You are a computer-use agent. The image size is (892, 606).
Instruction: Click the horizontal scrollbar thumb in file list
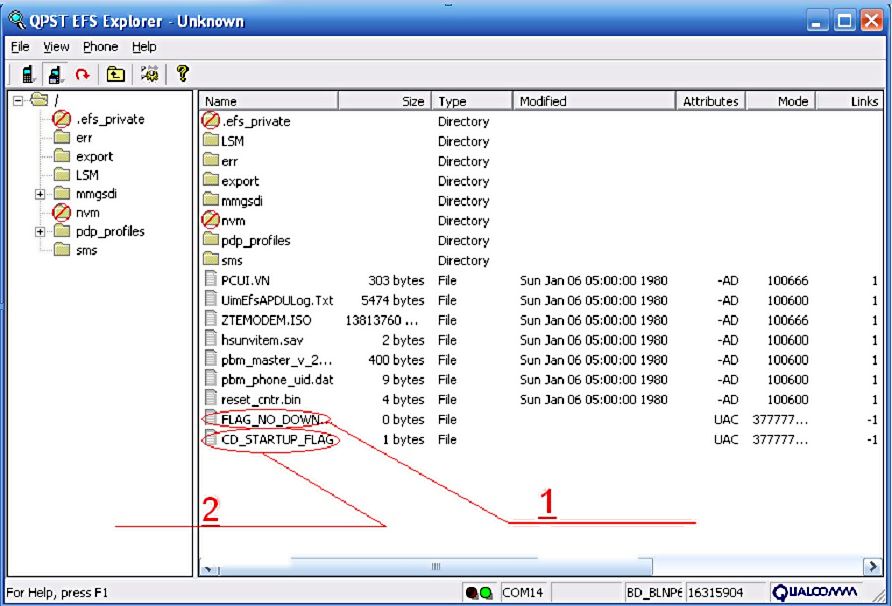coord(436,567)
